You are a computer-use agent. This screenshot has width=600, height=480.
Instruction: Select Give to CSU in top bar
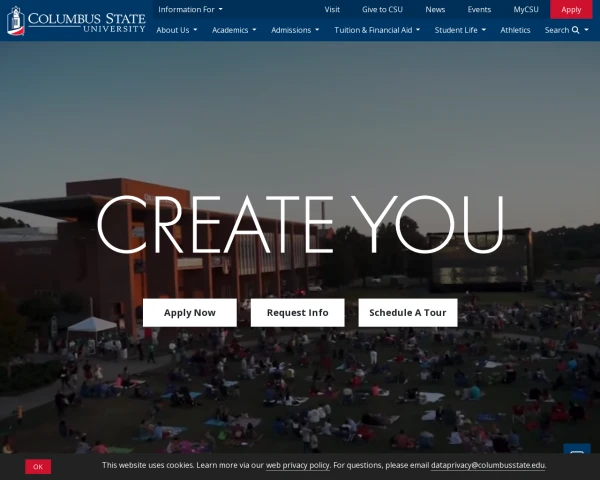(x=382, y=10)
